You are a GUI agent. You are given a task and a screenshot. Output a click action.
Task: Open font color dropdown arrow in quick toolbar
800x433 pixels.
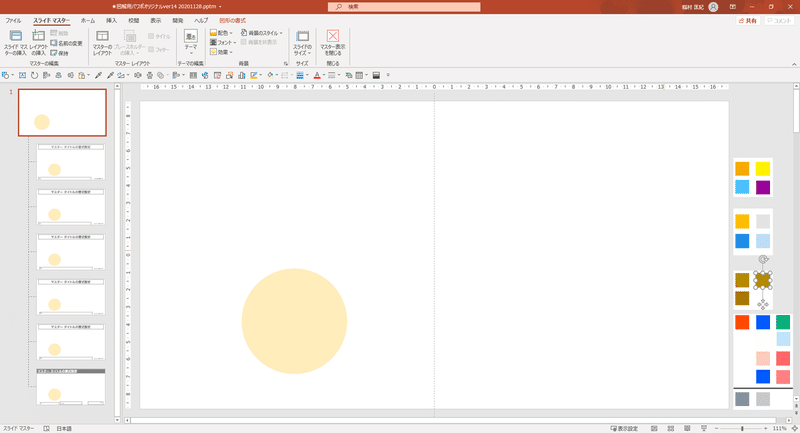click(x=323, y=75)
